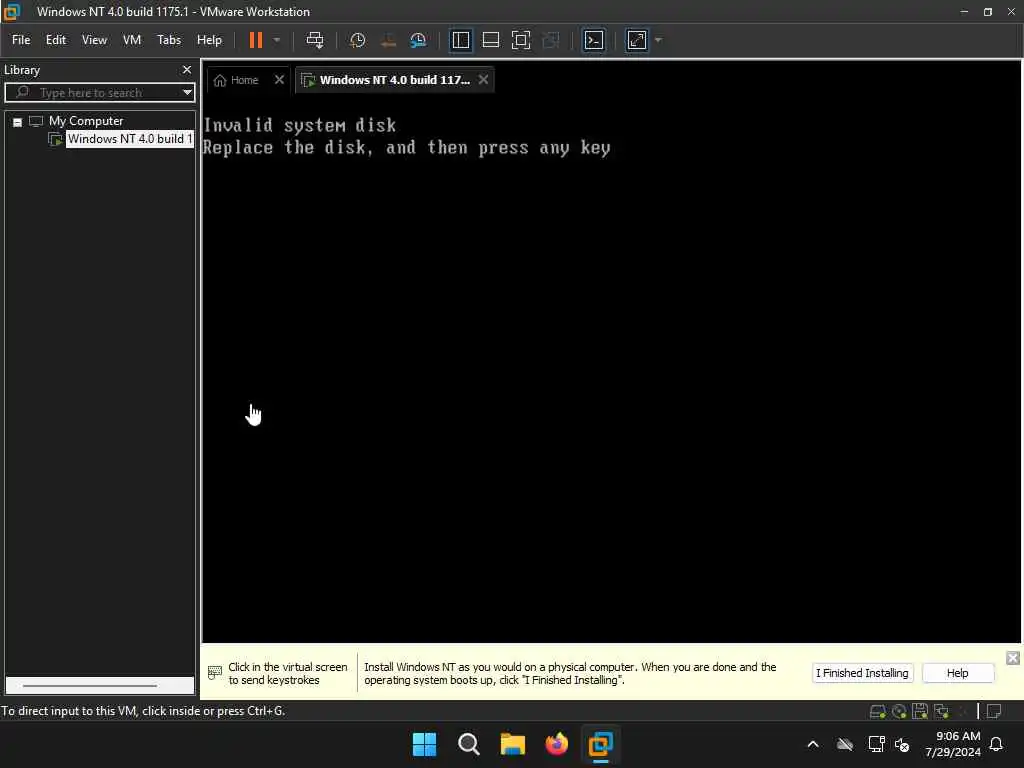Open the snapshot manager
The image size is (1024, 768).
point(418,40)
